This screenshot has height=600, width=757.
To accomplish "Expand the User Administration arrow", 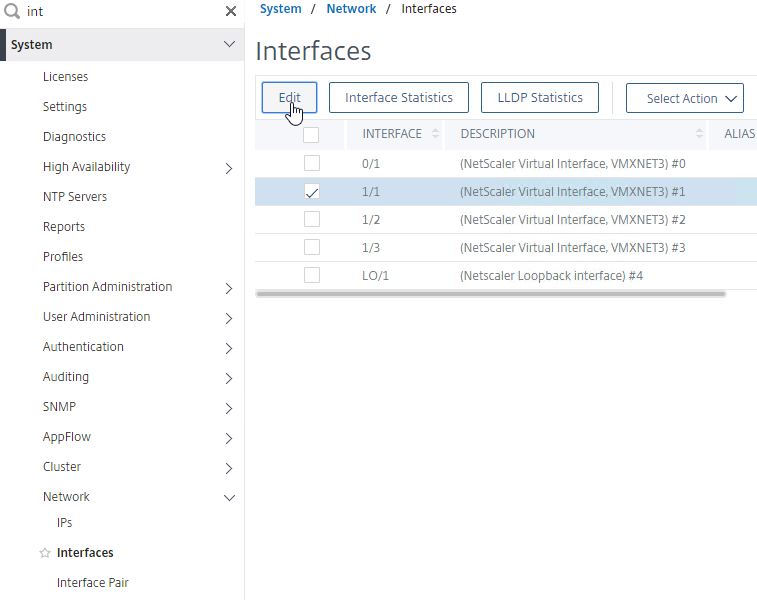I will [229, 319].
